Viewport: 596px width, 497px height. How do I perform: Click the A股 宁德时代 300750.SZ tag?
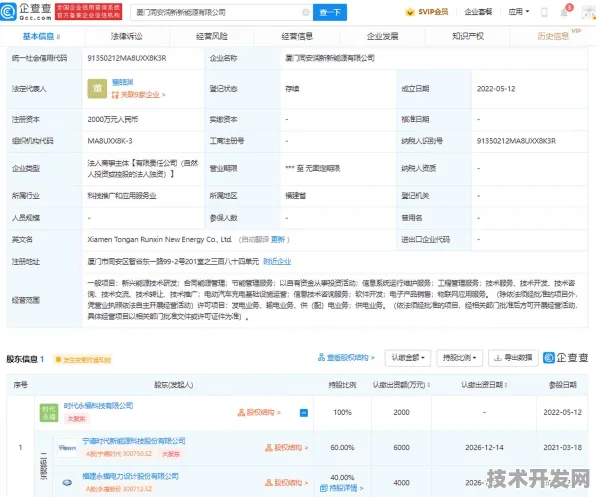[119, 454]
